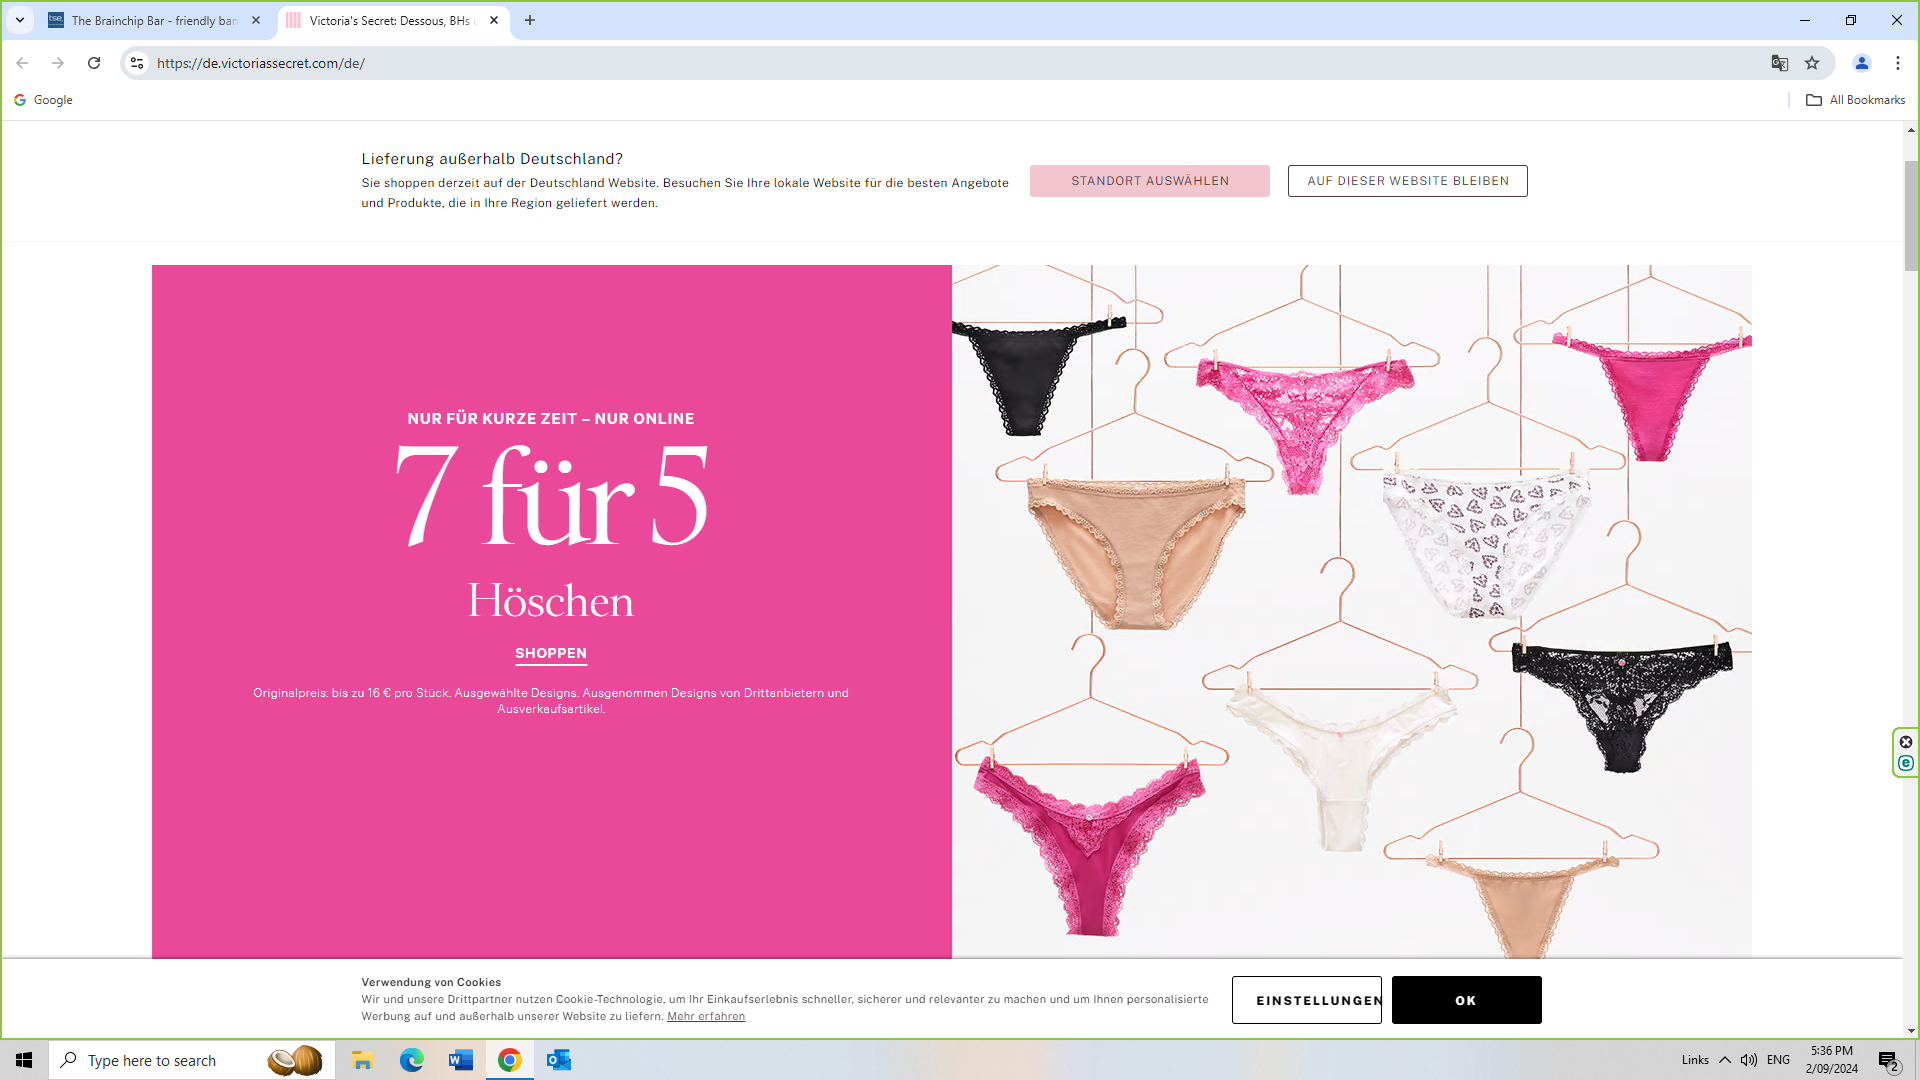Open the Windows Start menu
This screenshot has width=1920, height=1080.
[x=24, y=1060]
